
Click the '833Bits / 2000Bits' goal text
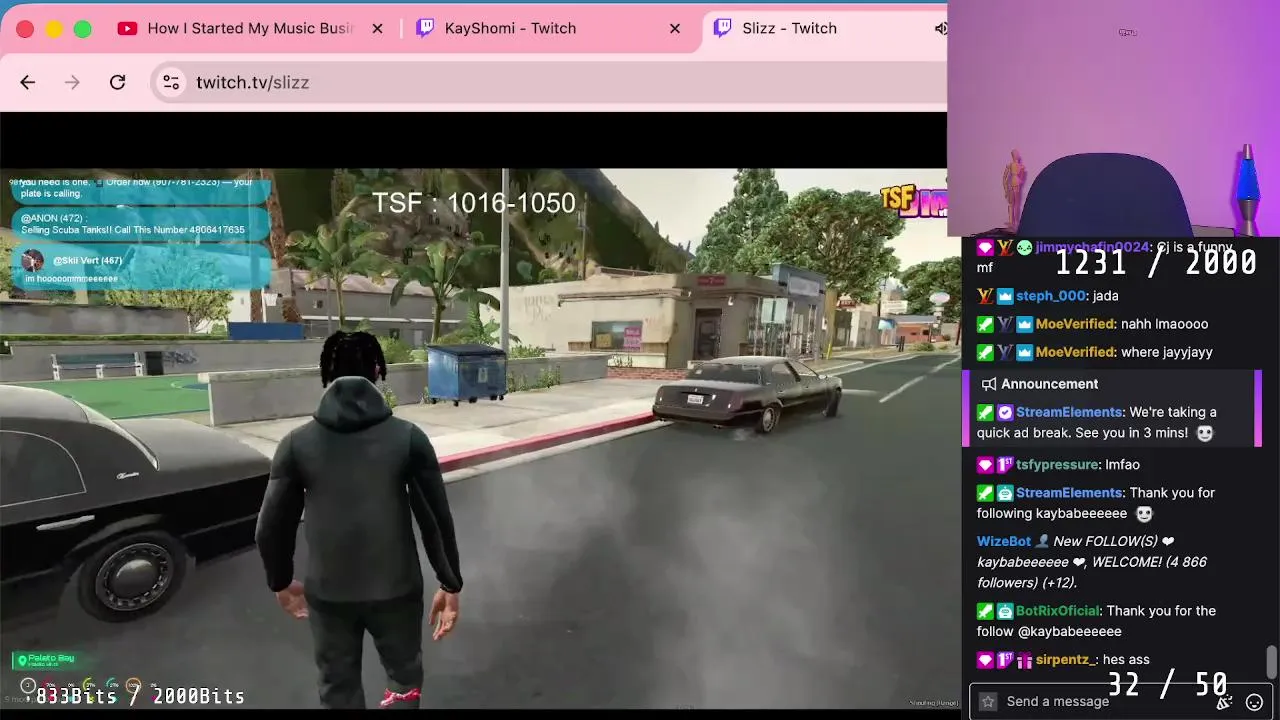tap(140, 696)
